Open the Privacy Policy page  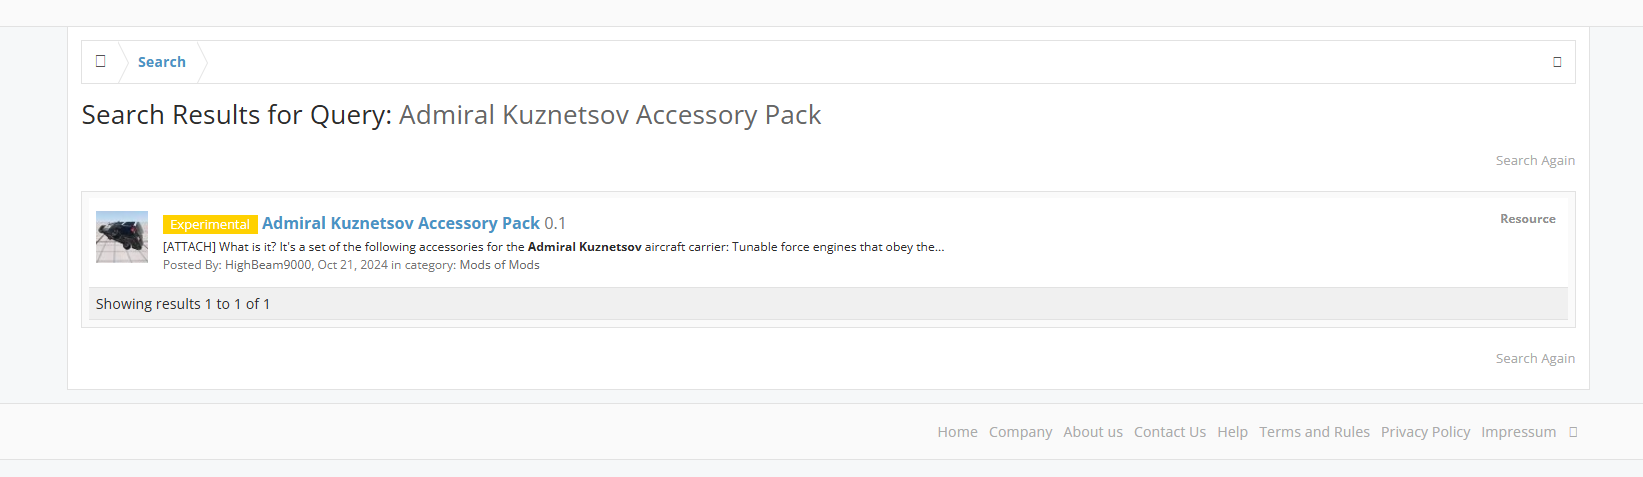pos(1425,432)
